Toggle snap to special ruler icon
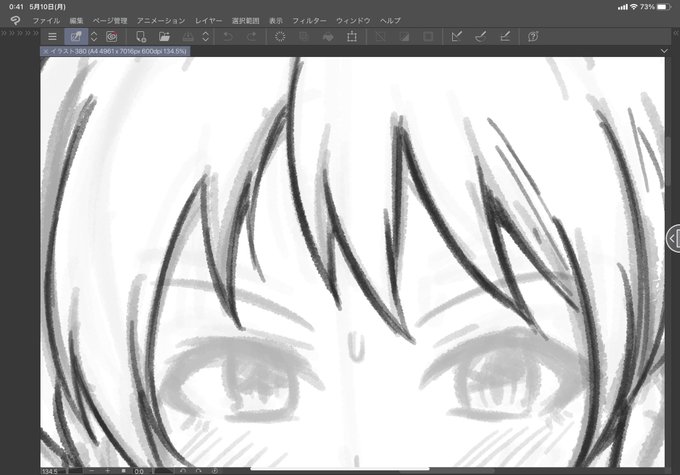 pos(481,37)
